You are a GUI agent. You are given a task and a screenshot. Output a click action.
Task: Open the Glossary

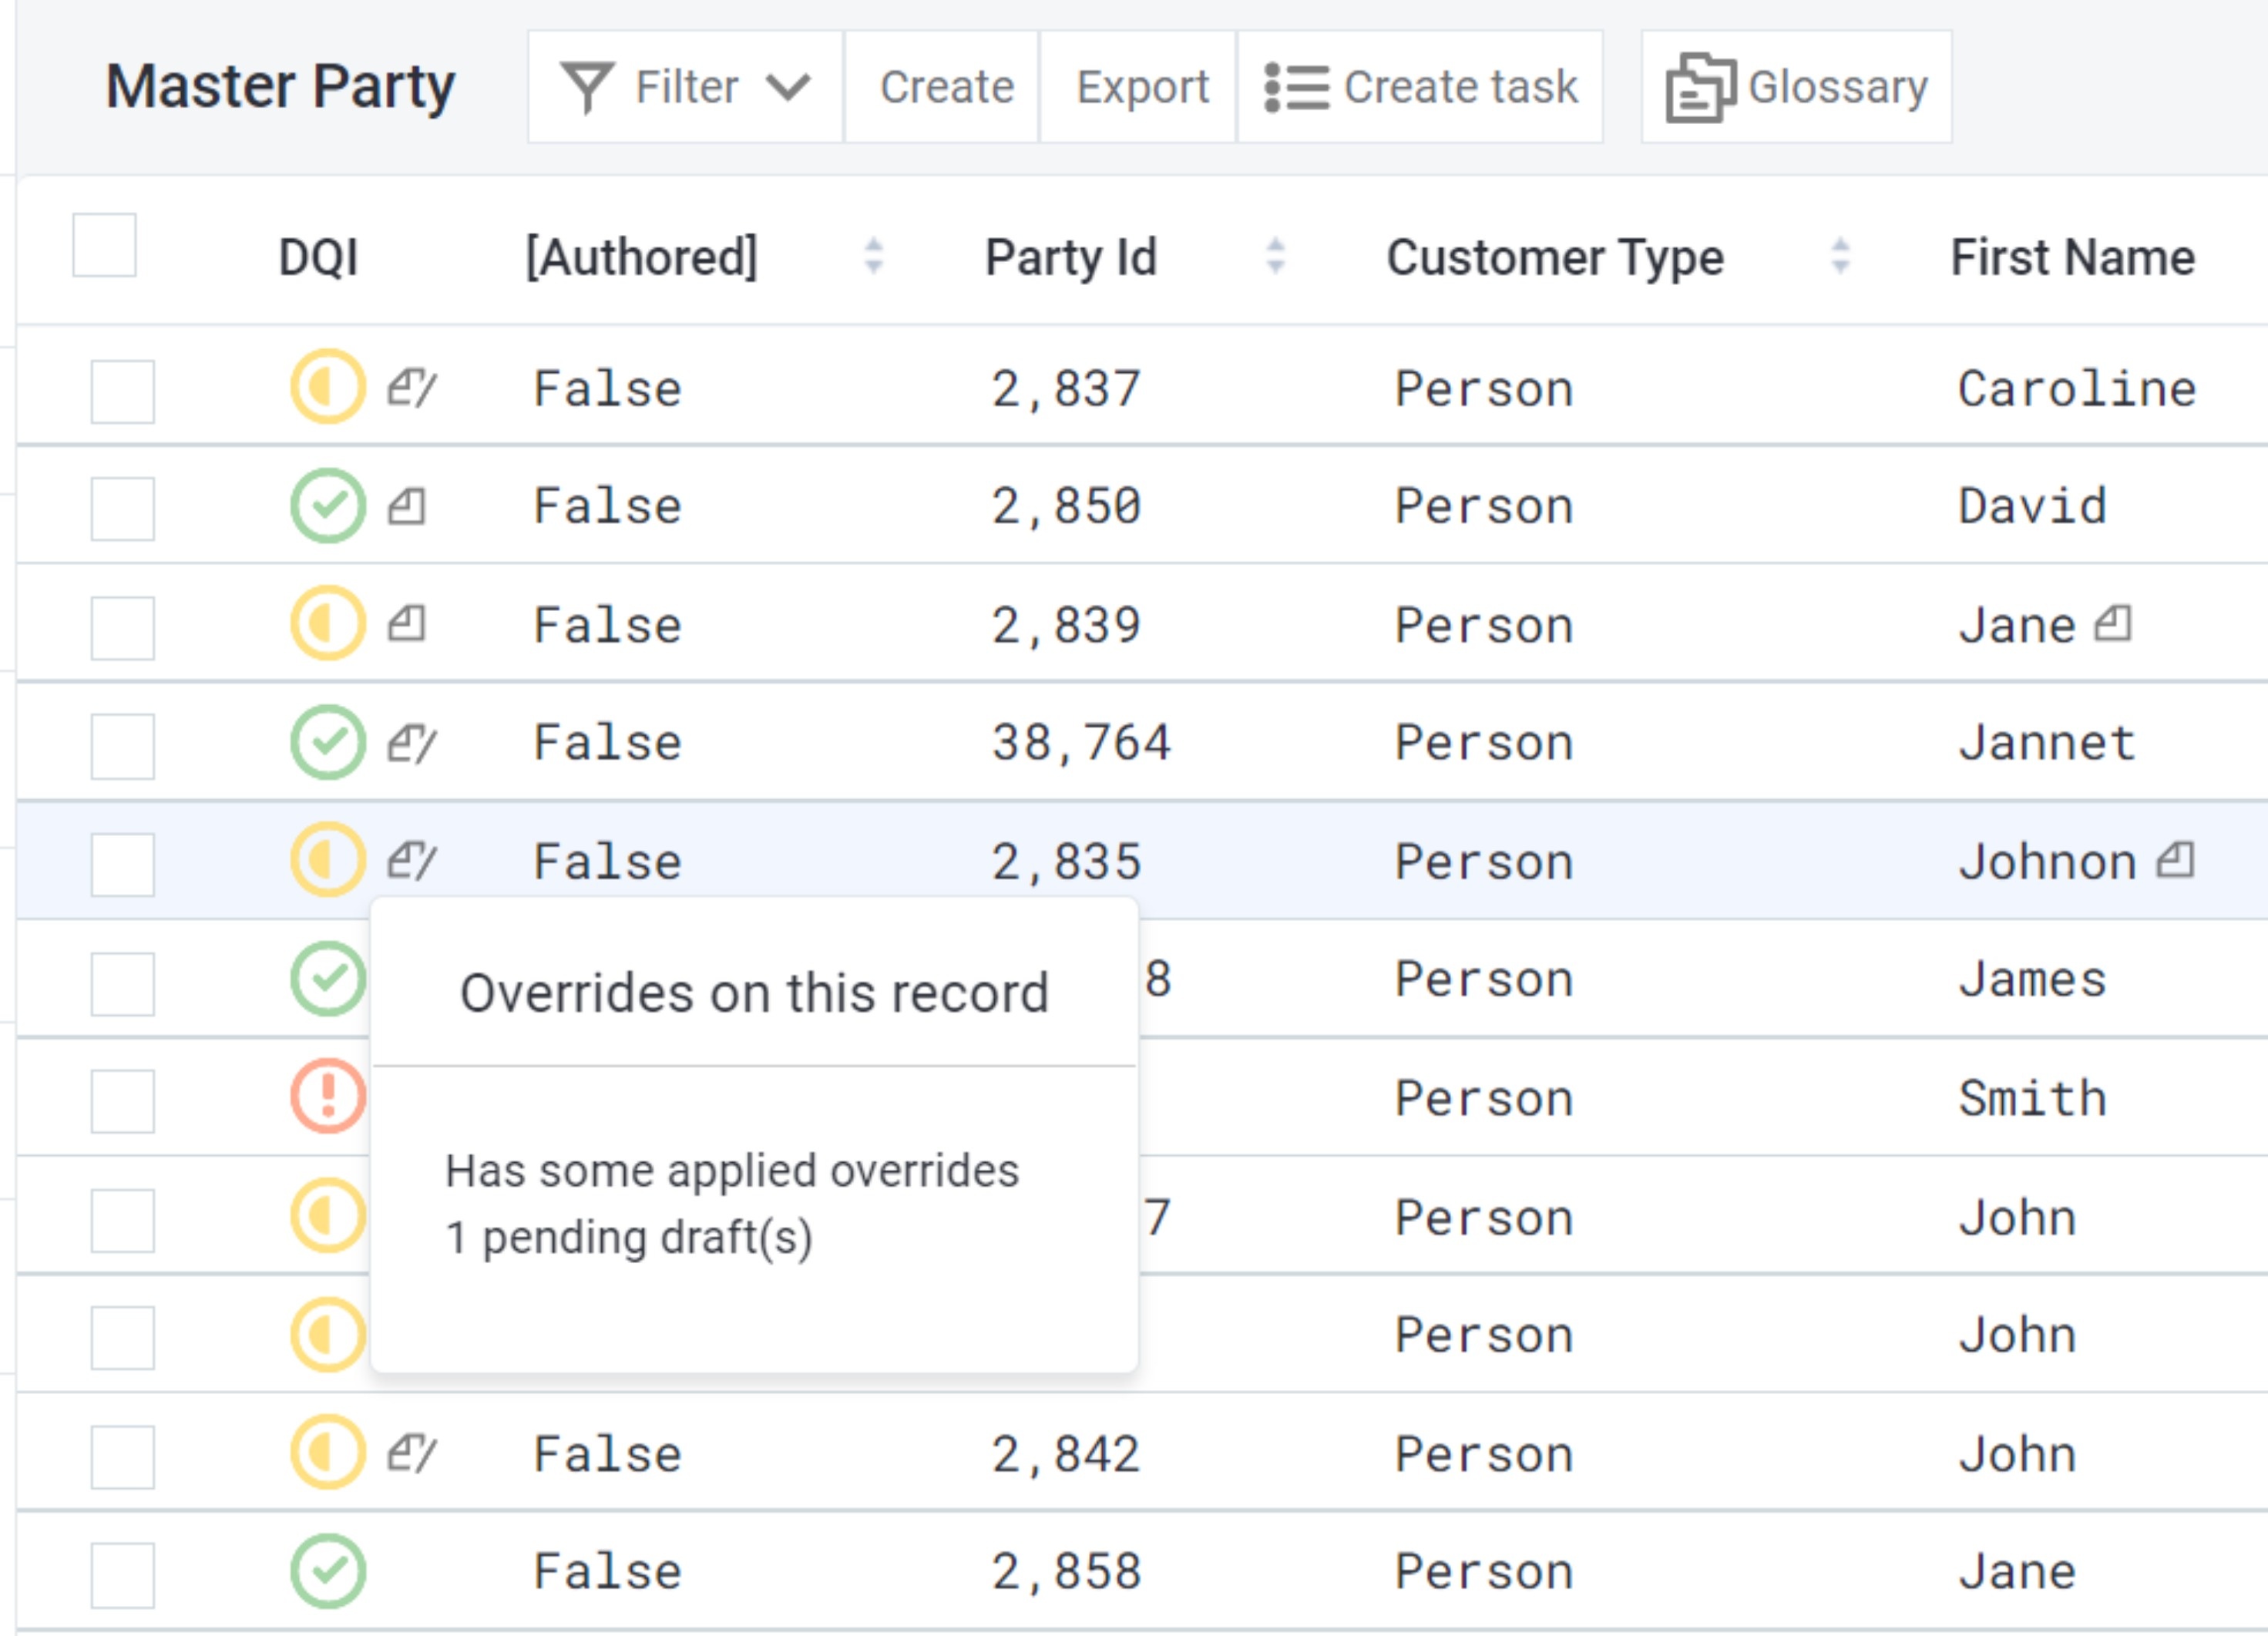coord(1796,87)
